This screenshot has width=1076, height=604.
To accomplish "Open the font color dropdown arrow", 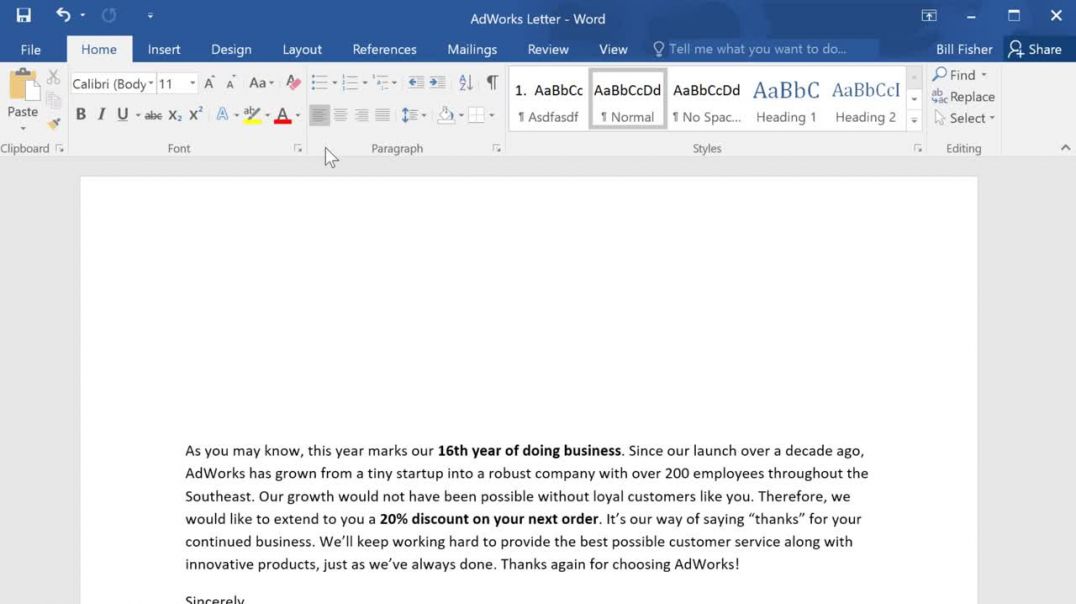I will pyautogui.click(x=298, y=115).
